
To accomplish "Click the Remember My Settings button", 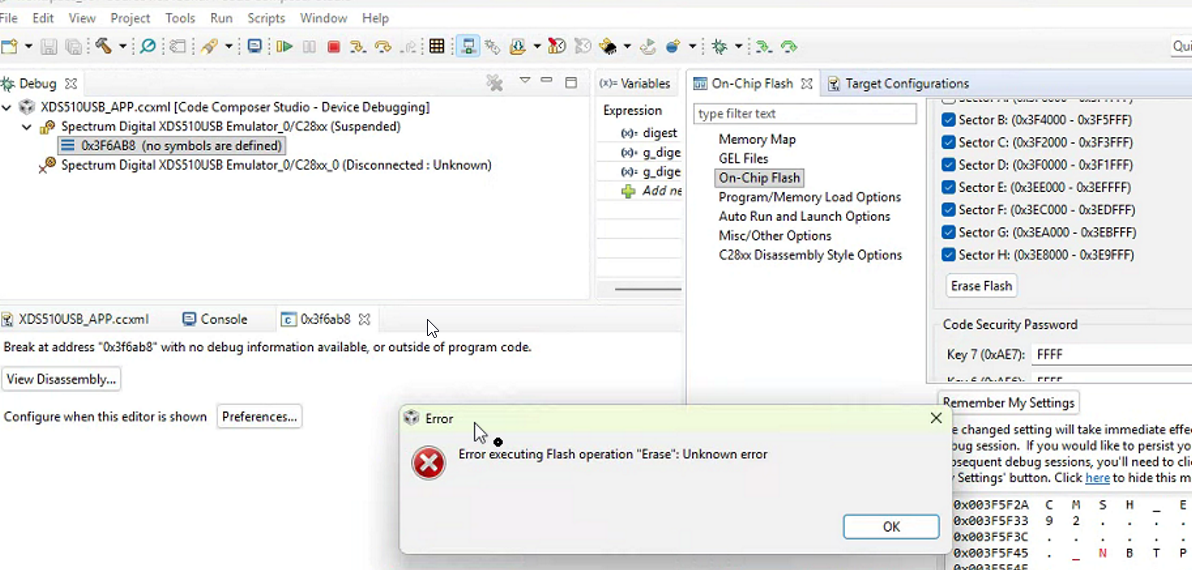I will [1008, 403].
